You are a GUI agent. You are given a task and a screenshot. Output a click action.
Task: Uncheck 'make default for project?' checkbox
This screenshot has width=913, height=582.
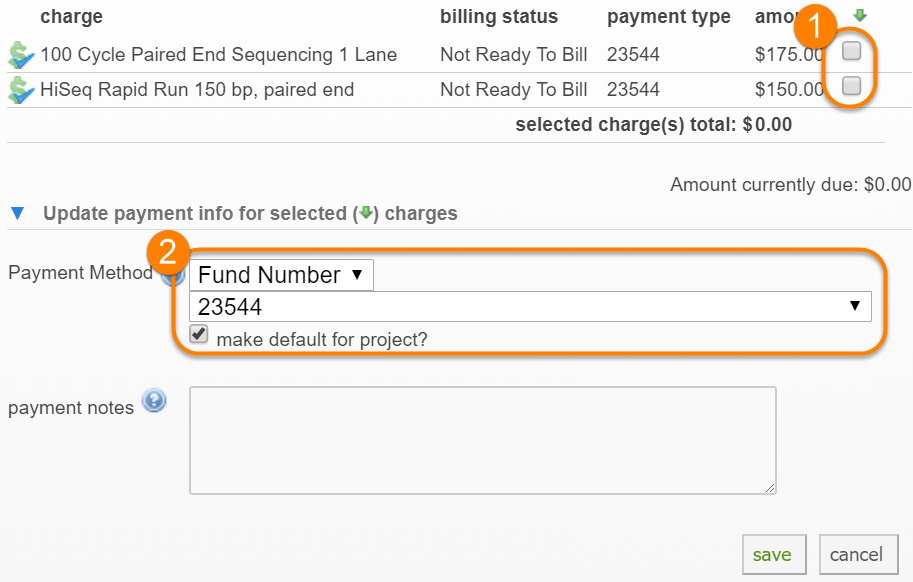click(200, 336)
